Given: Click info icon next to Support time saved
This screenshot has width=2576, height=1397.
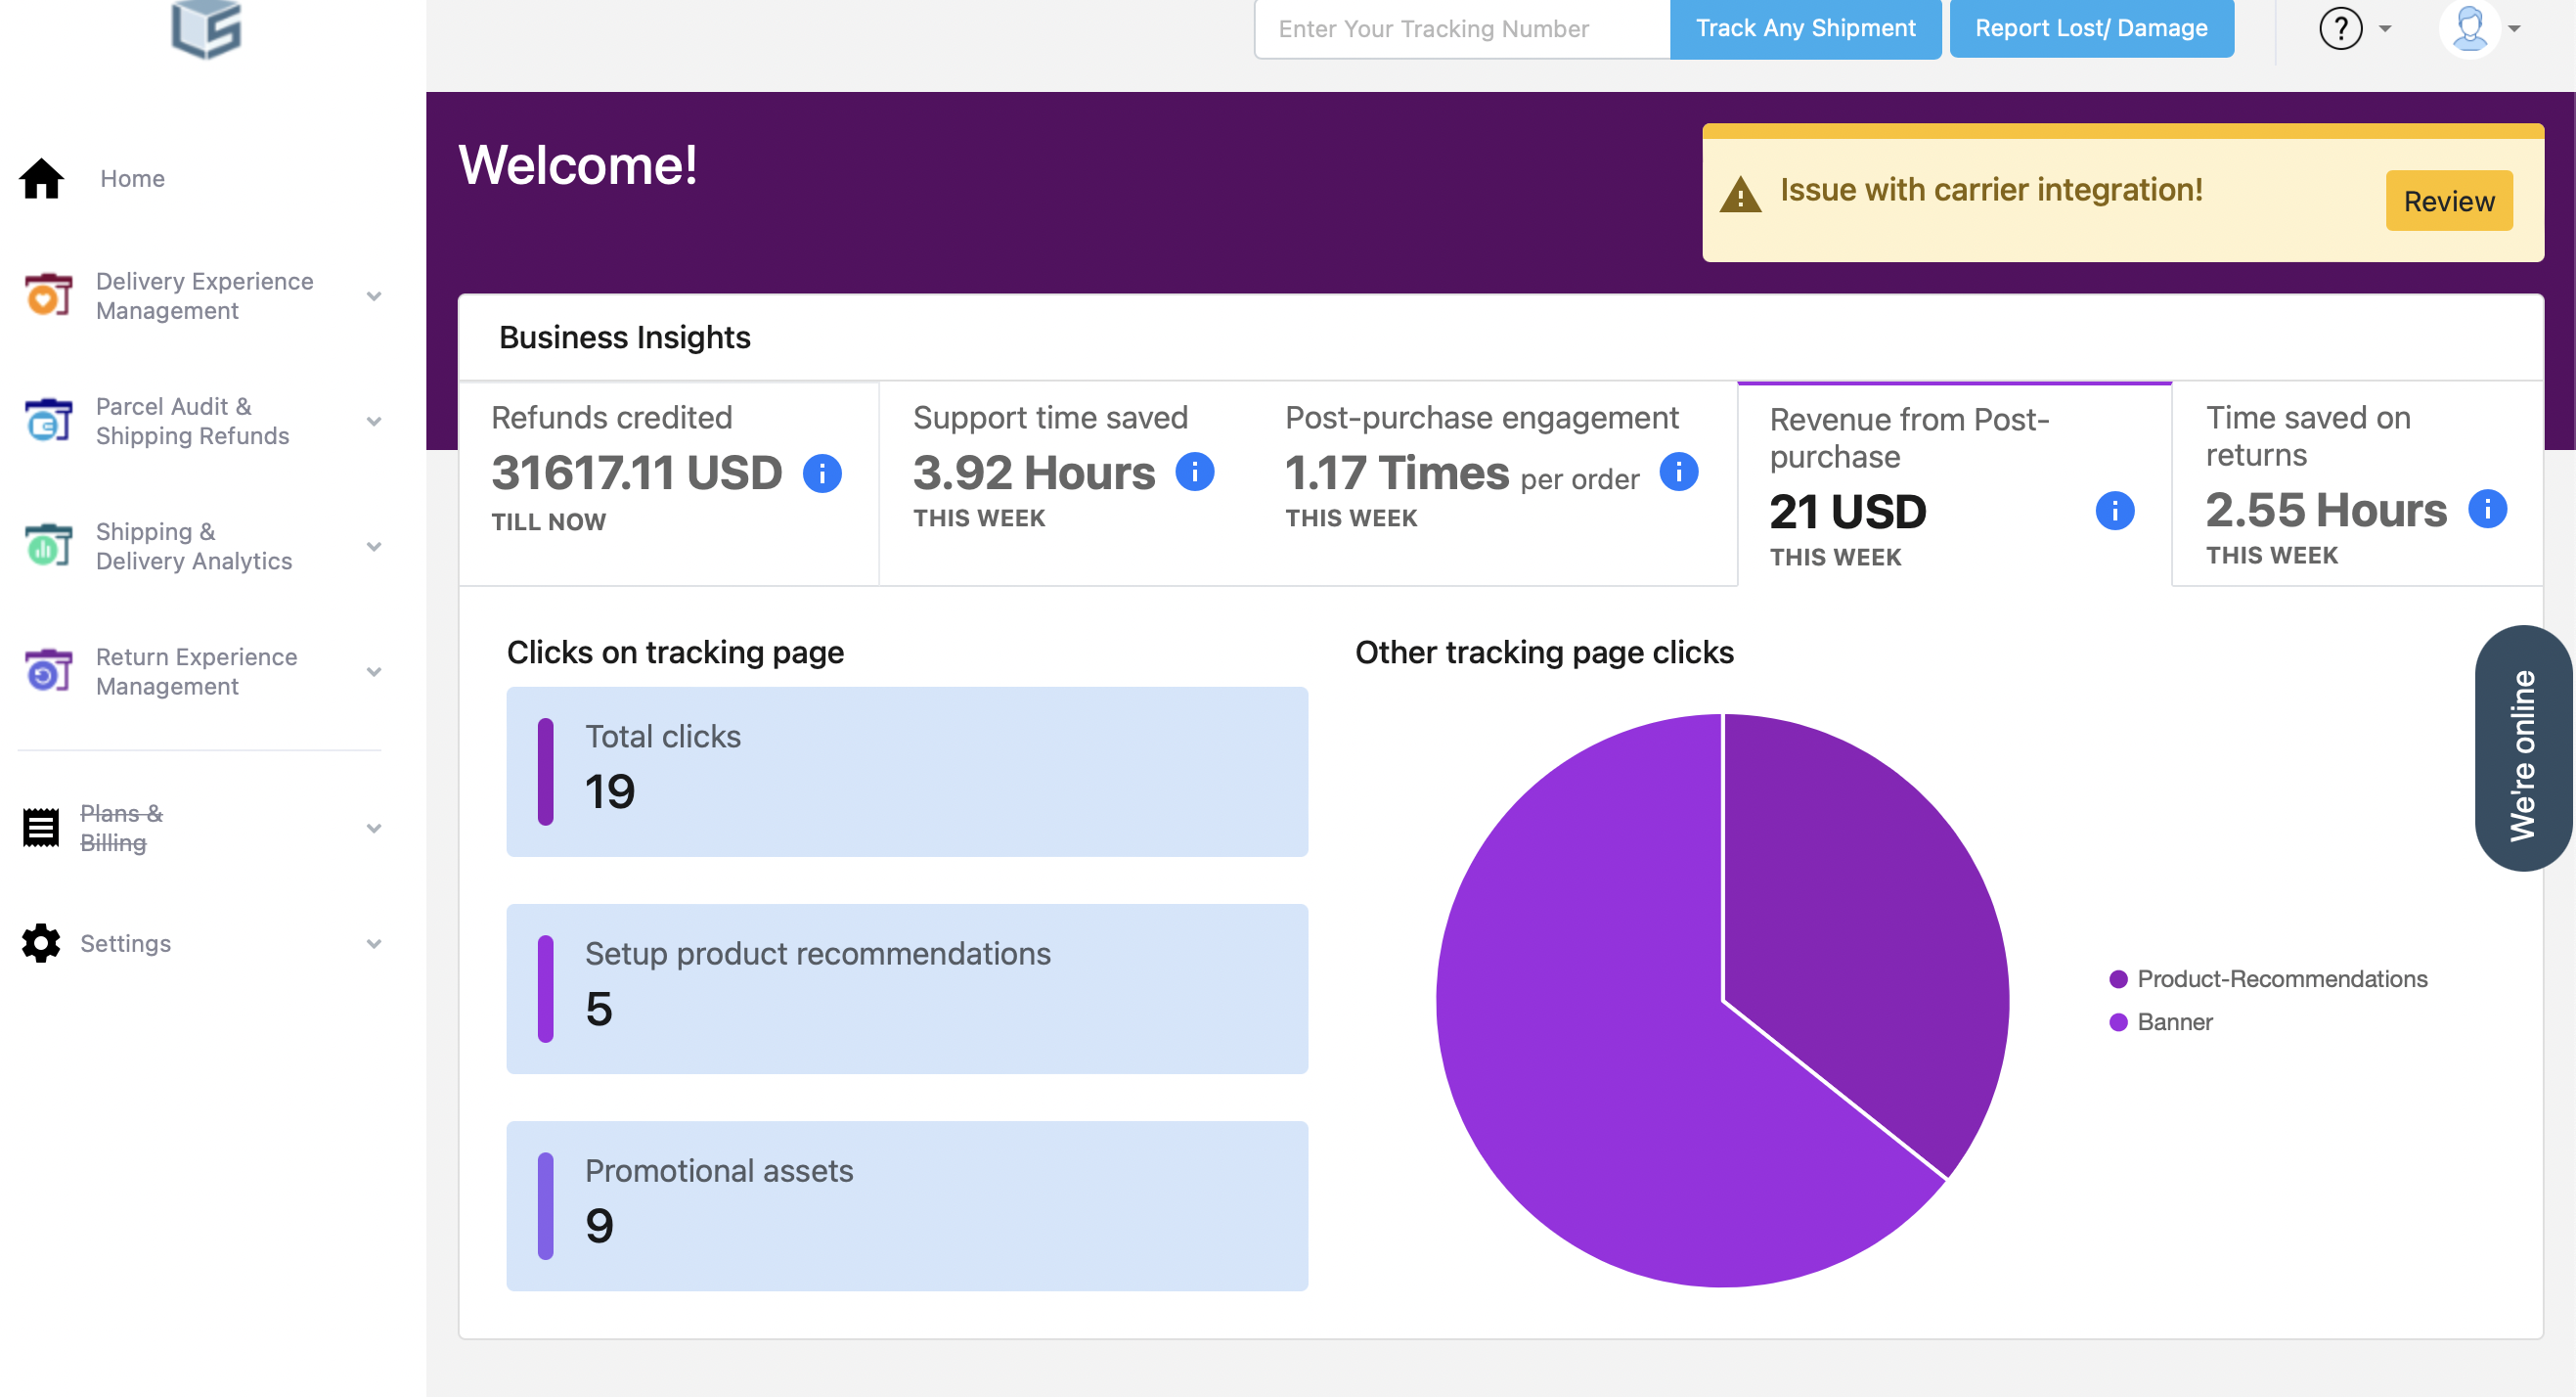Looking at the screenshot, I should click(1194, 472).
